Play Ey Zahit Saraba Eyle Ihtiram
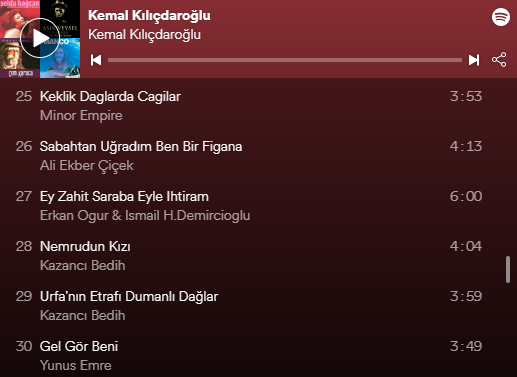This screenshot has width=517, height=377. pyautogui.click(x=248, y=206)
